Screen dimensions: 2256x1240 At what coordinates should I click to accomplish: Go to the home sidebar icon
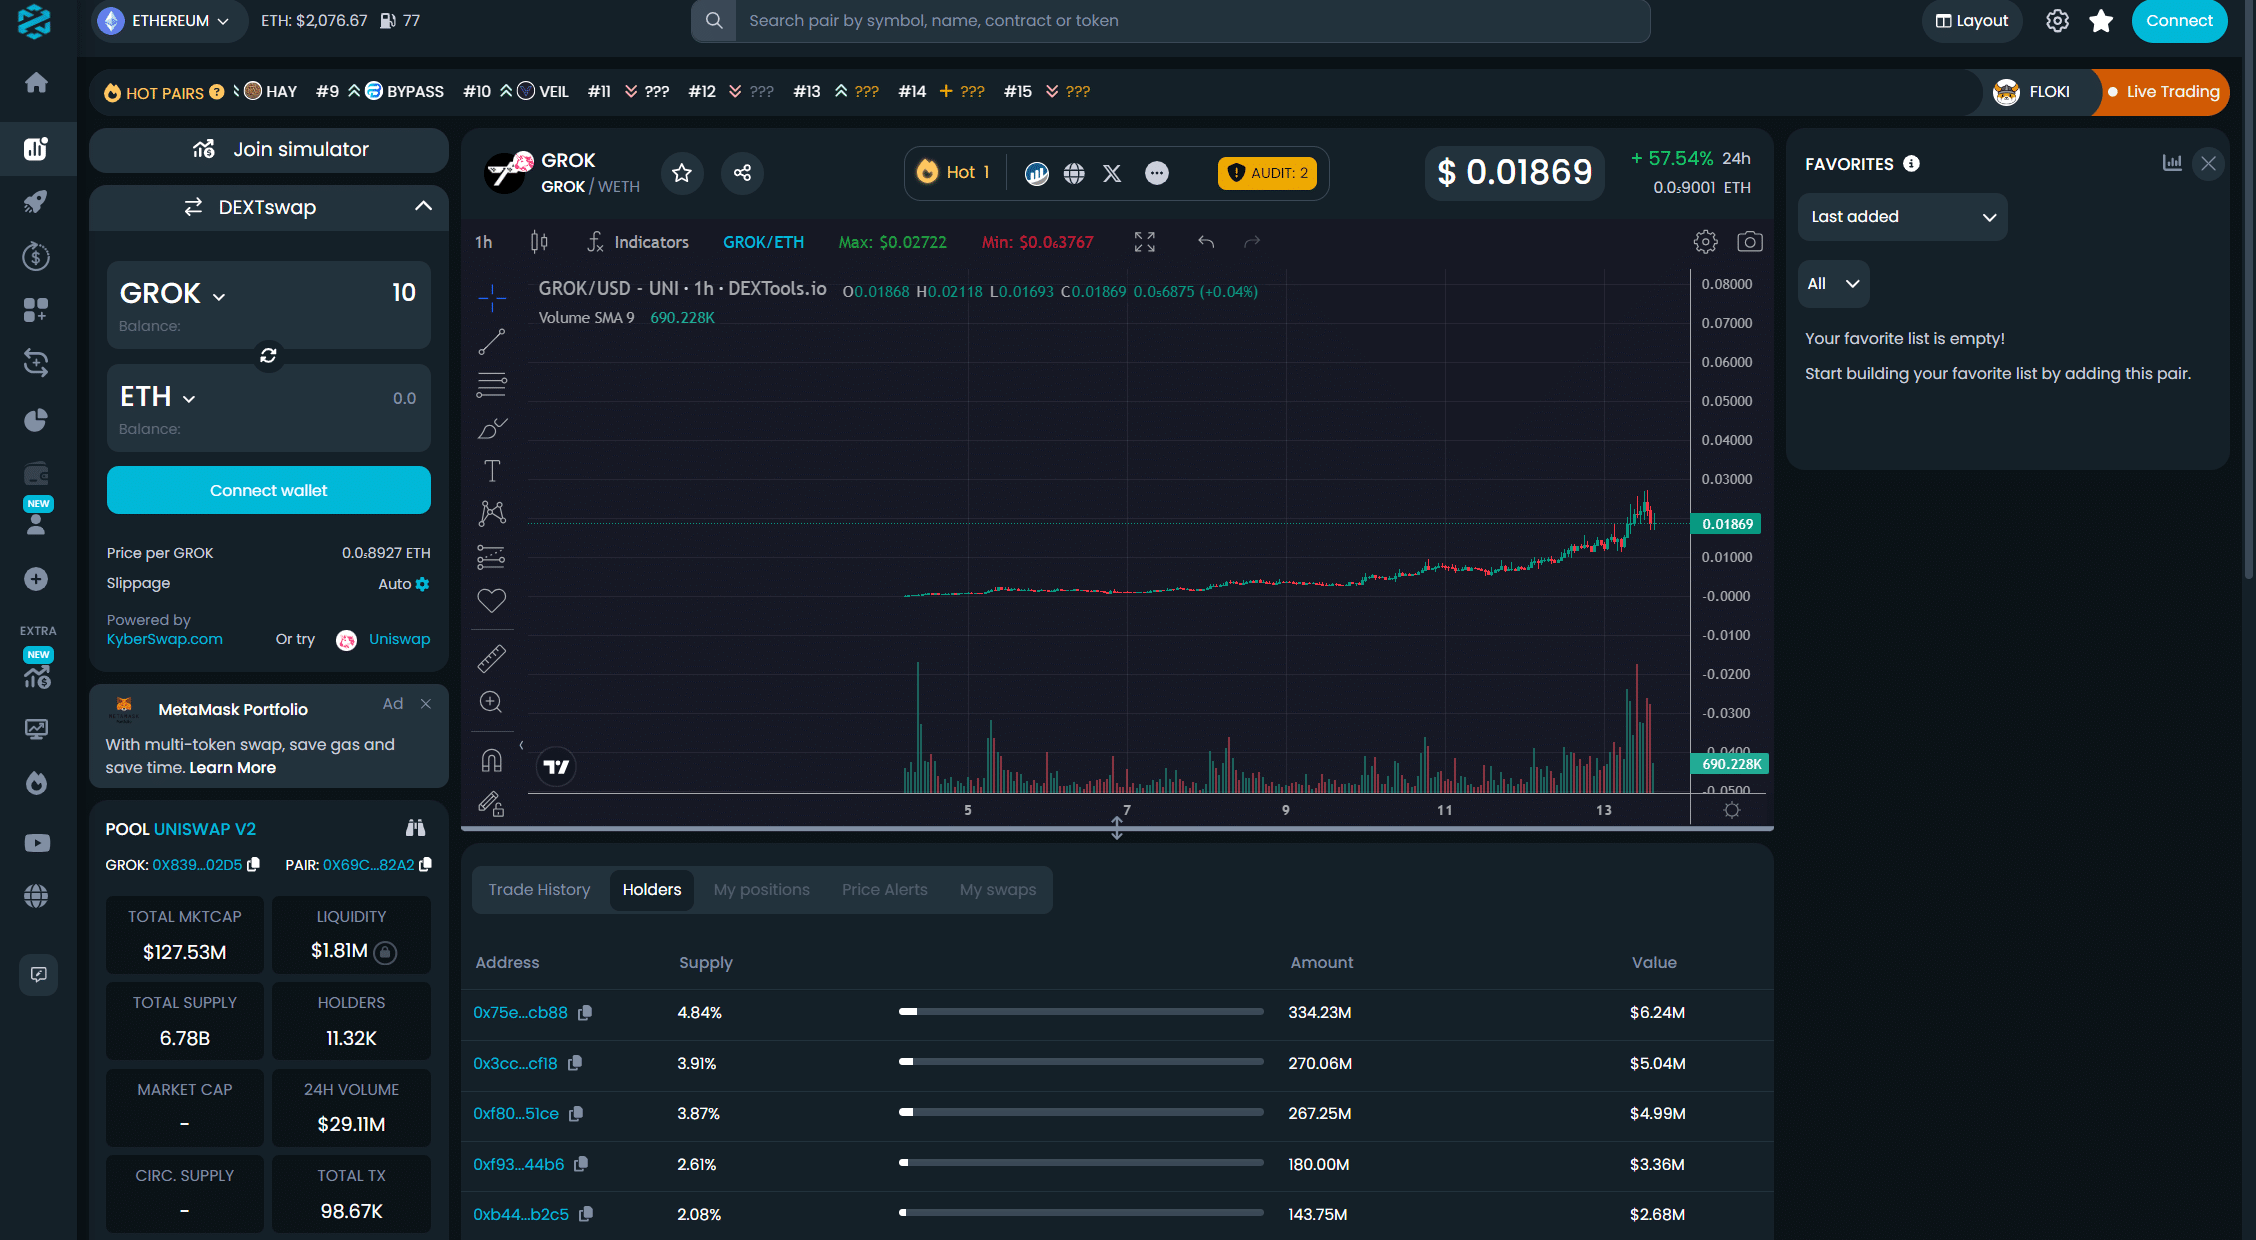[36, 82]
